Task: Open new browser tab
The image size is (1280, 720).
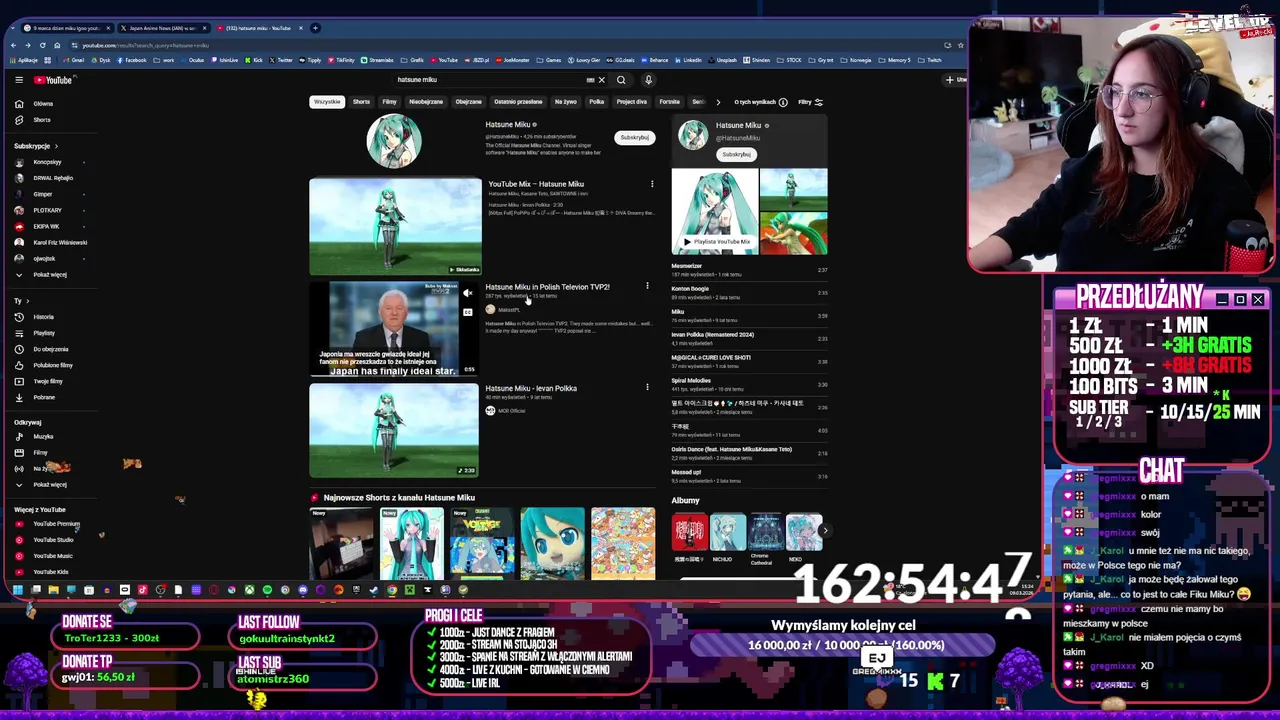Action: pyautogui.click(x=315, y=28)
